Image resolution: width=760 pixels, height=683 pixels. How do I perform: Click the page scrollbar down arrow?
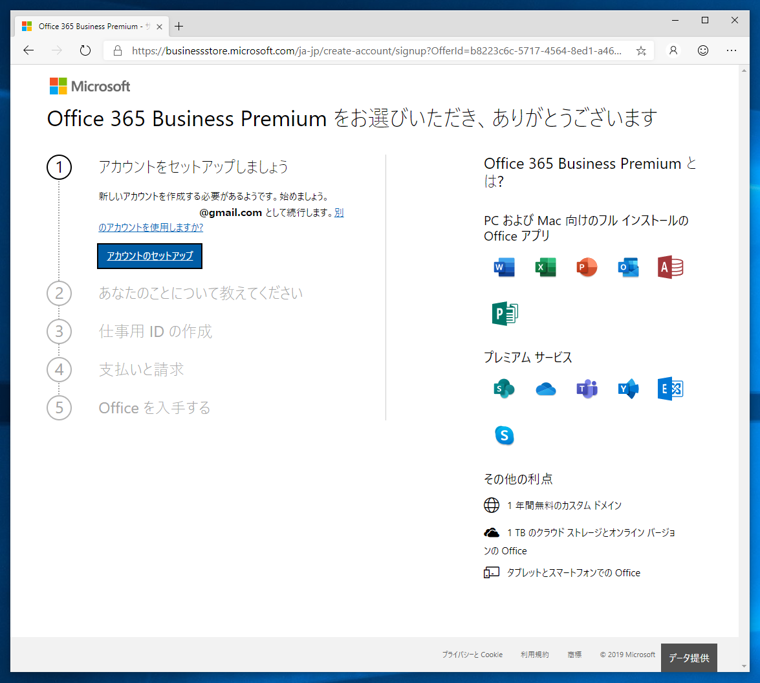coord(744,667)
